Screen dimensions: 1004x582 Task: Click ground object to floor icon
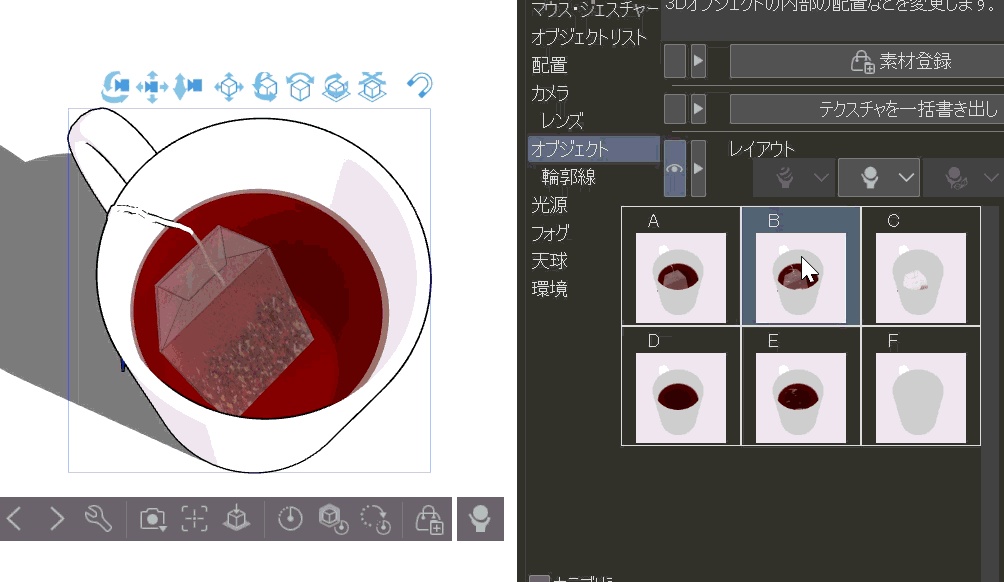pos(236,519)
